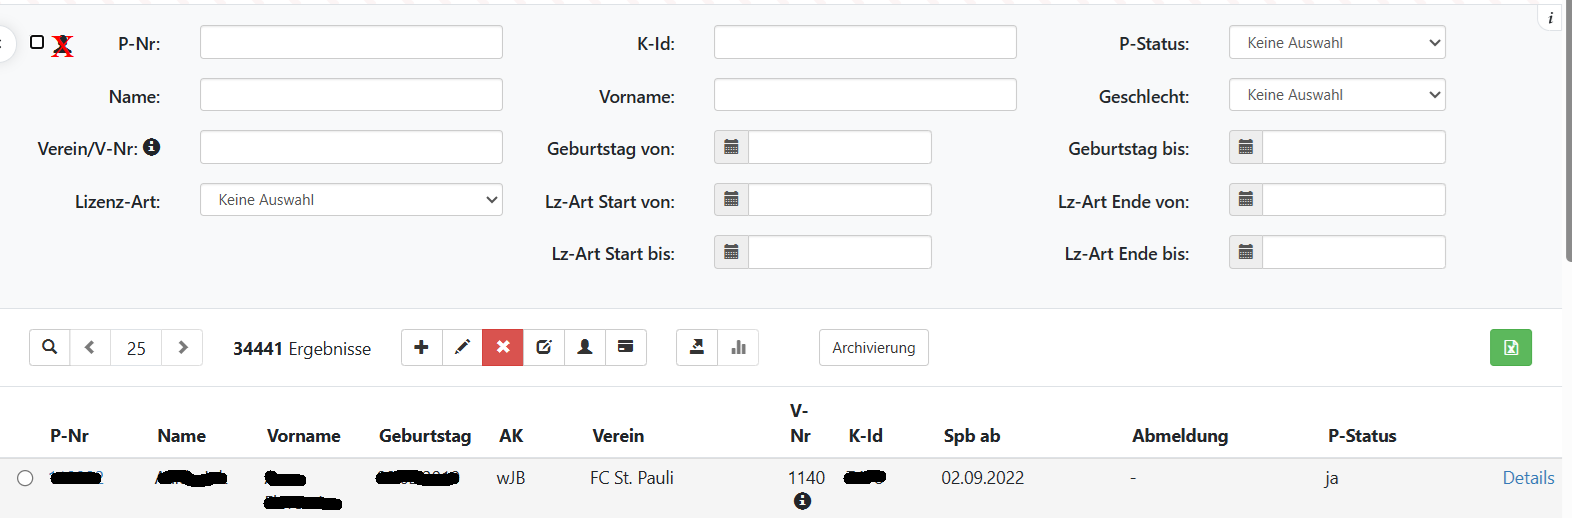Export results with green Excel icon
The image size is (1572, 518).
tap(1510, 348)
